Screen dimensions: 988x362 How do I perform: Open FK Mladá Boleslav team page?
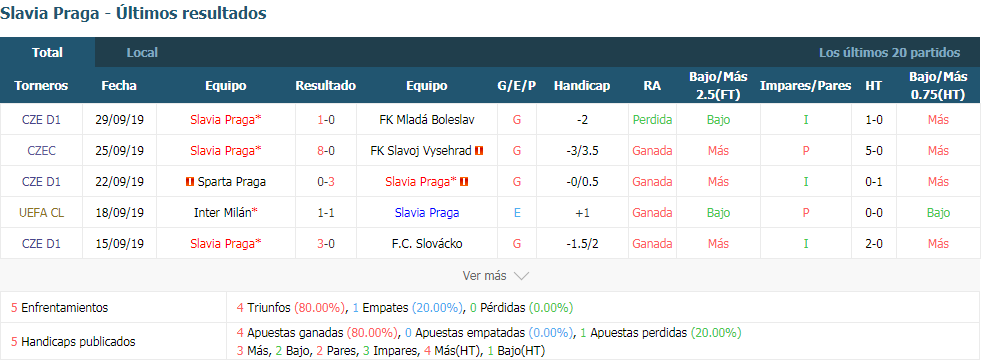(427, 120)
